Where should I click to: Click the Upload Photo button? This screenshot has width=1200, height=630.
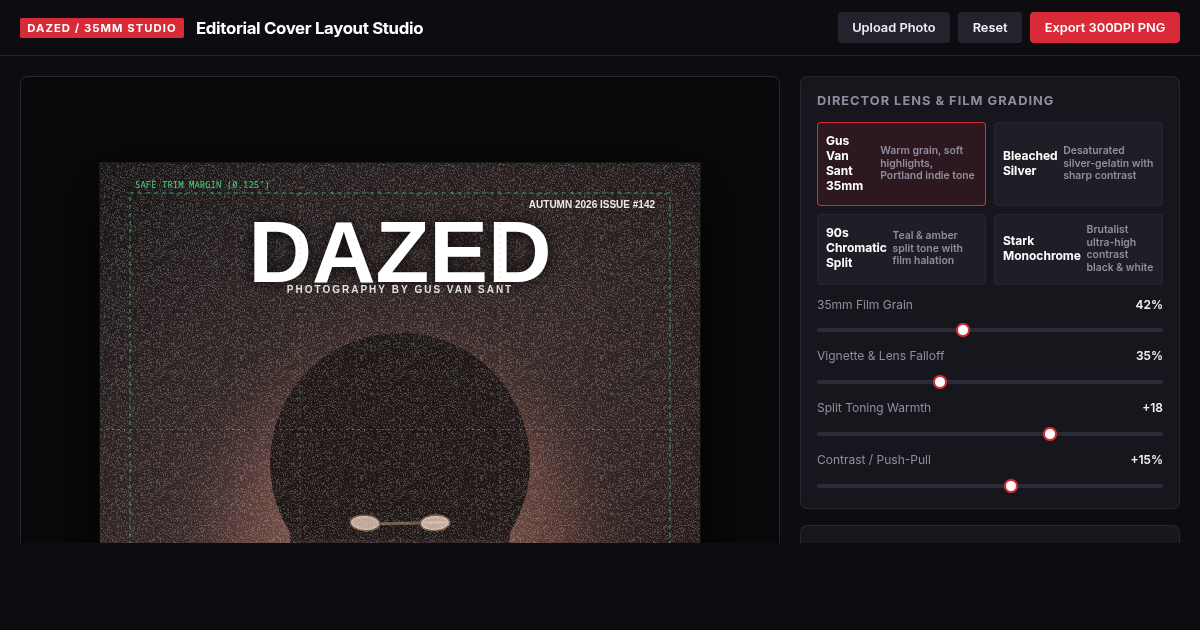tap(893, 28)
